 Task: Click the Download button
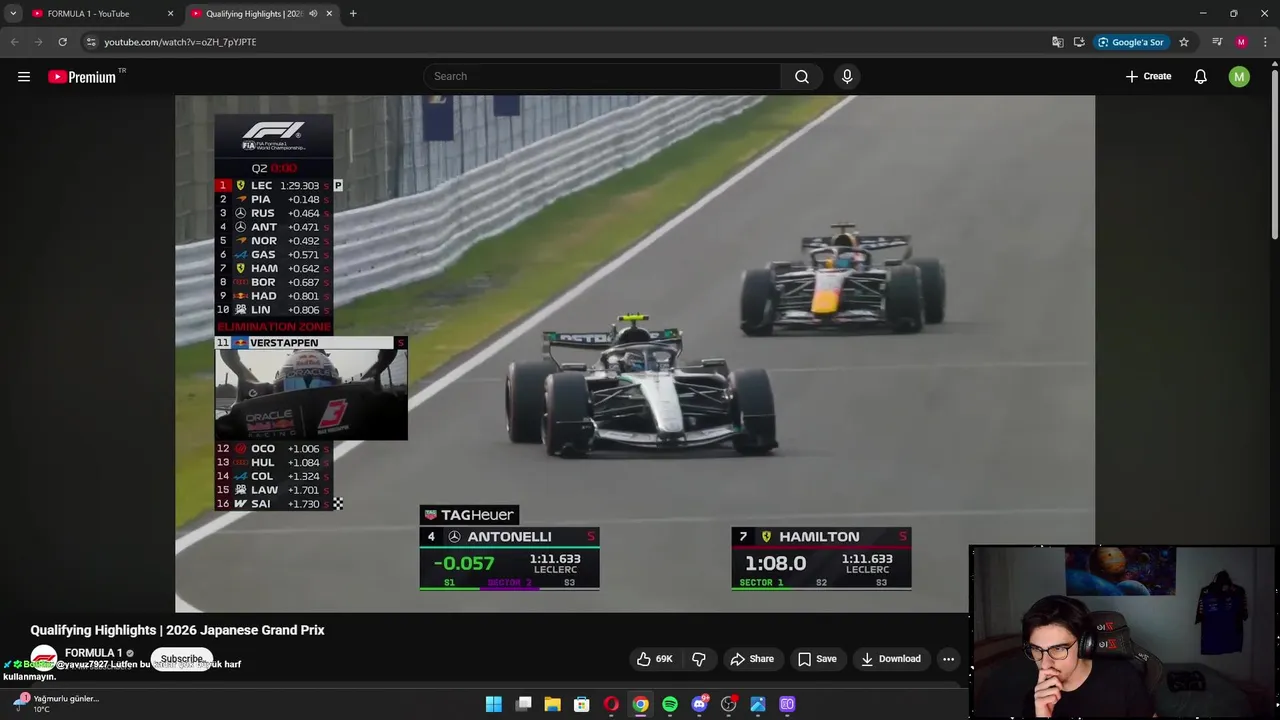coord(891,659)
